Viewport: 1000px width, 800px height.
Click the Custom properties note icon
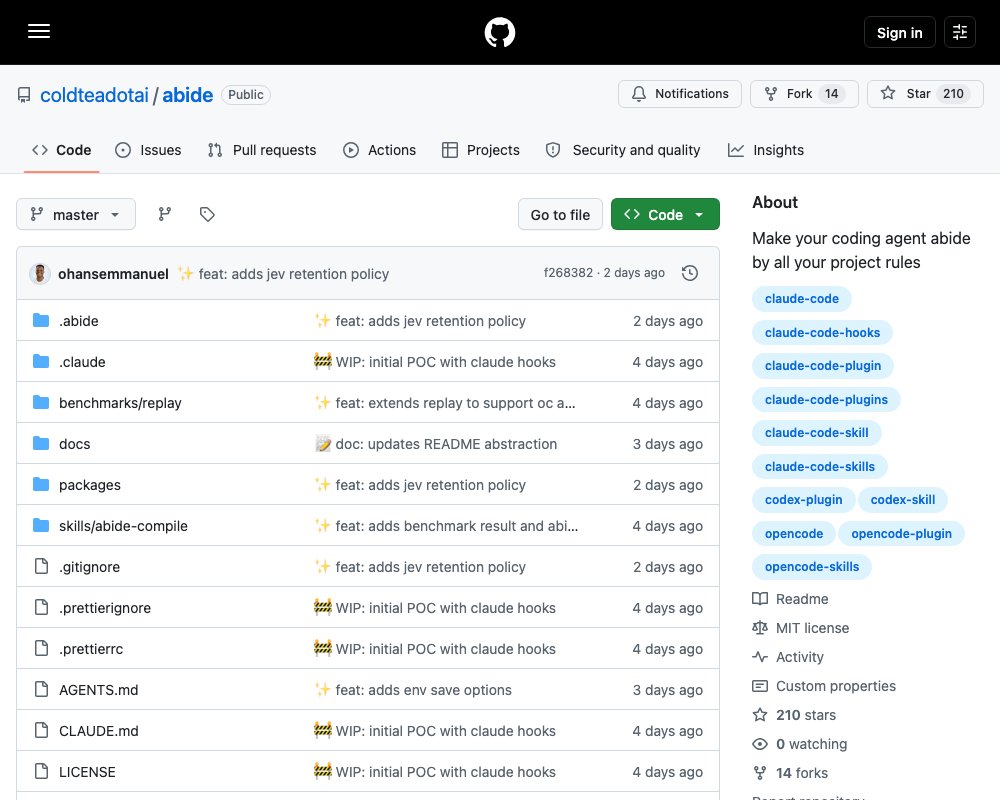coord(760,686)
